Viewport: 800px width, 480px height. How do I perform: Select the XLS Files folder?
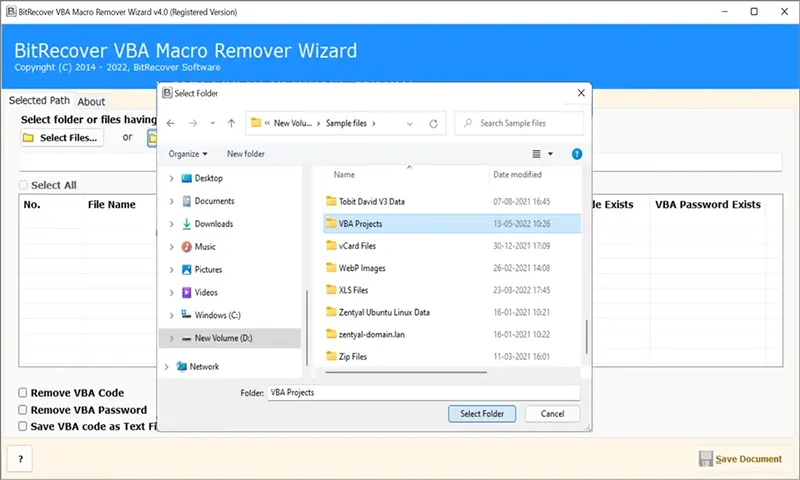click(347, 290)
